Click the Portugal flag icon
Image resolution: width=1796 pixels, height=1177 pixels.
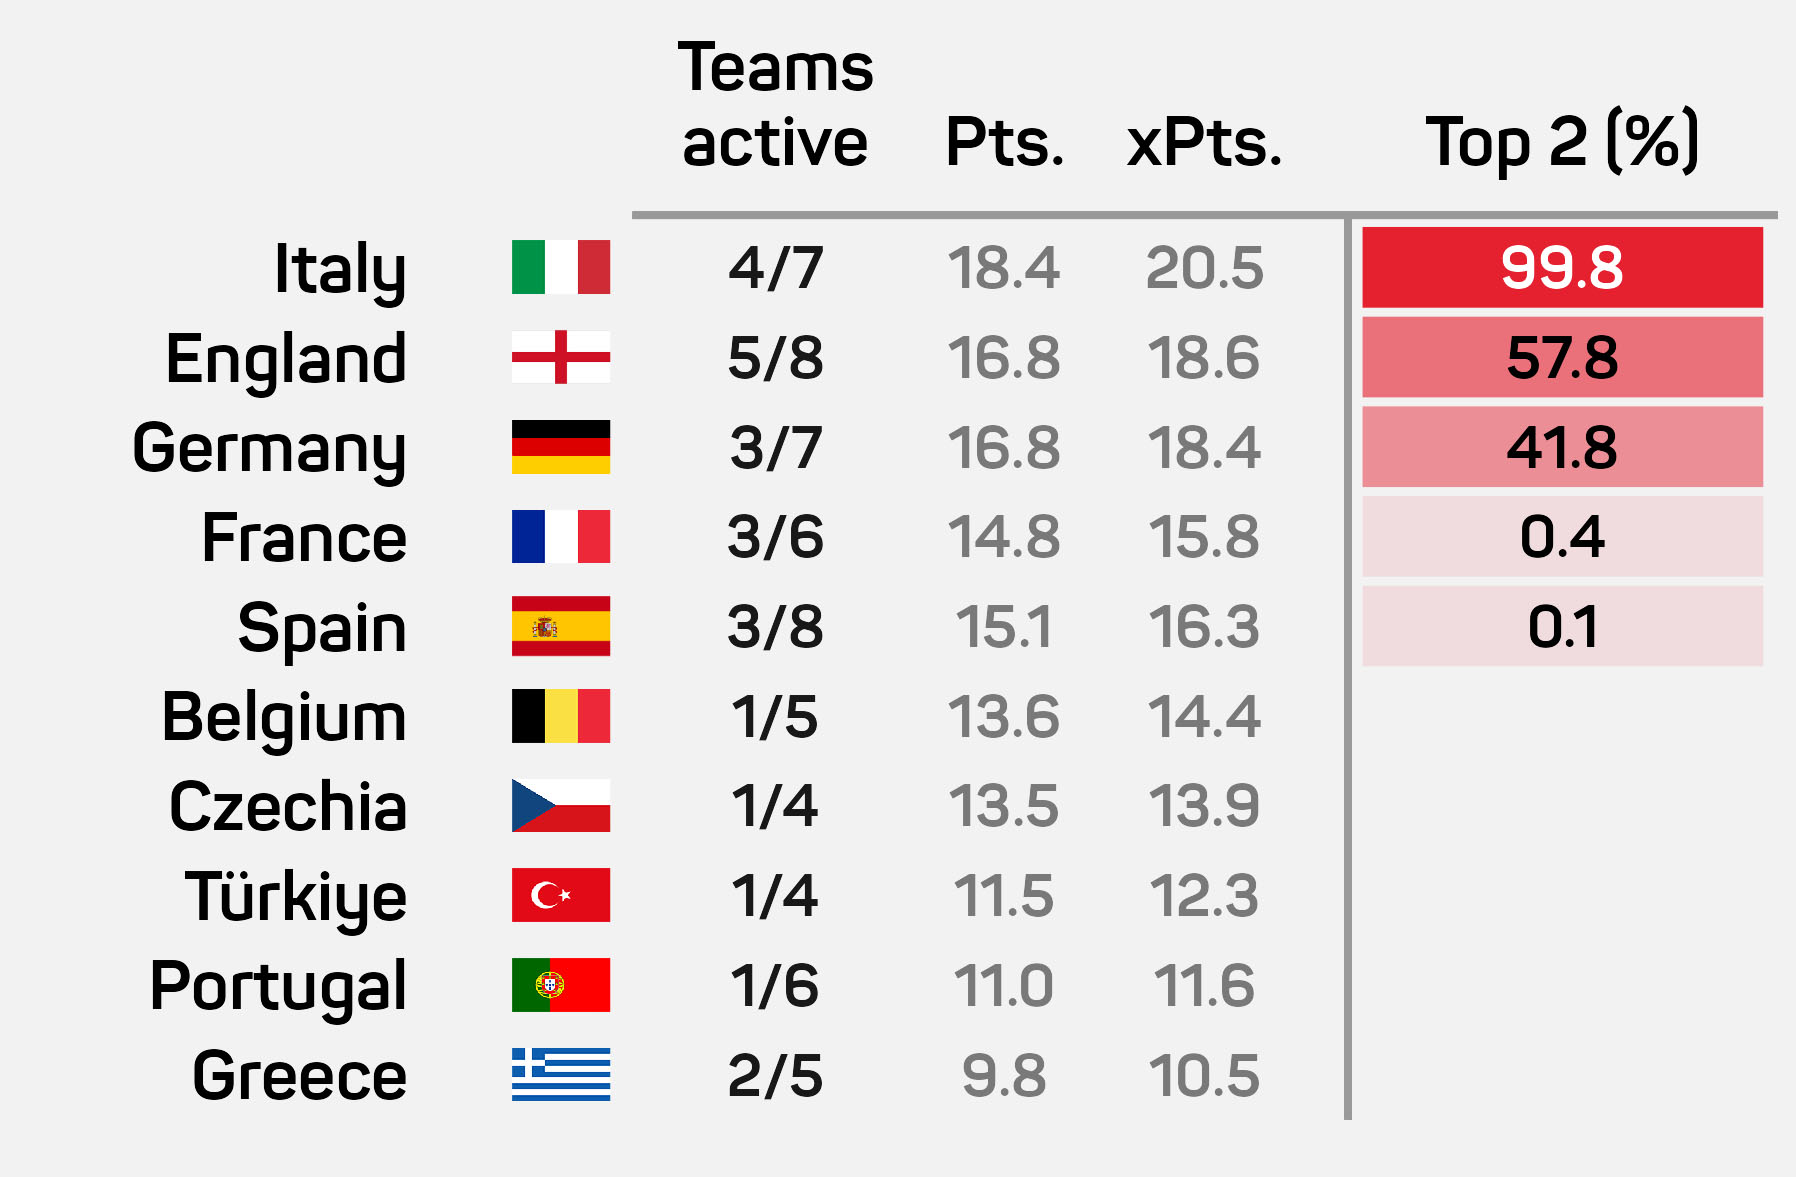tap(561, 985)
